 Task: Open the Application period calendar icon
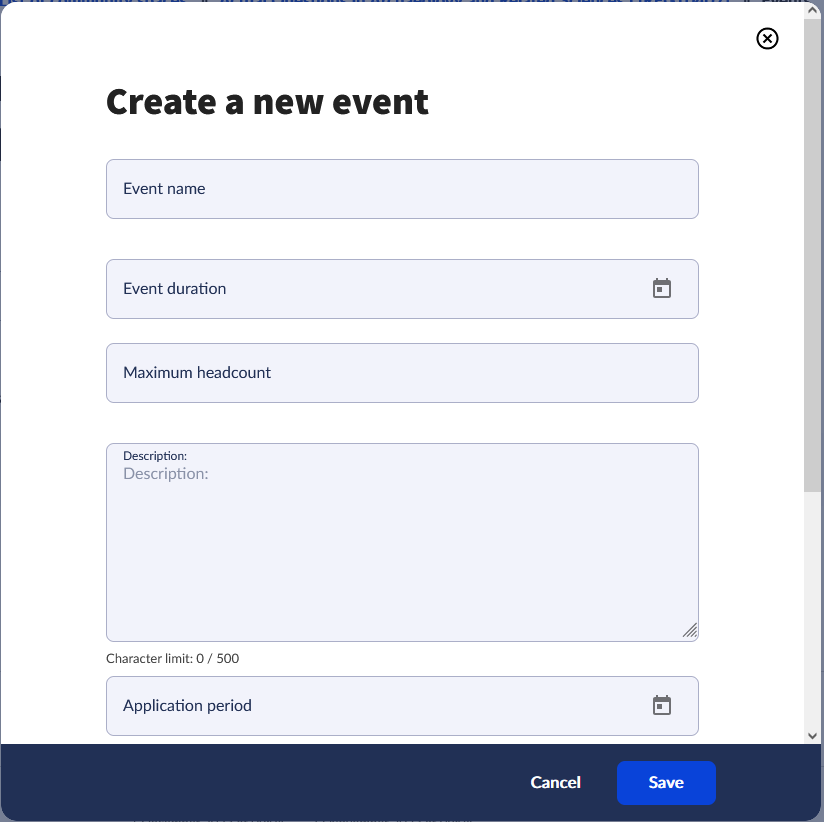tap(662, 705)
